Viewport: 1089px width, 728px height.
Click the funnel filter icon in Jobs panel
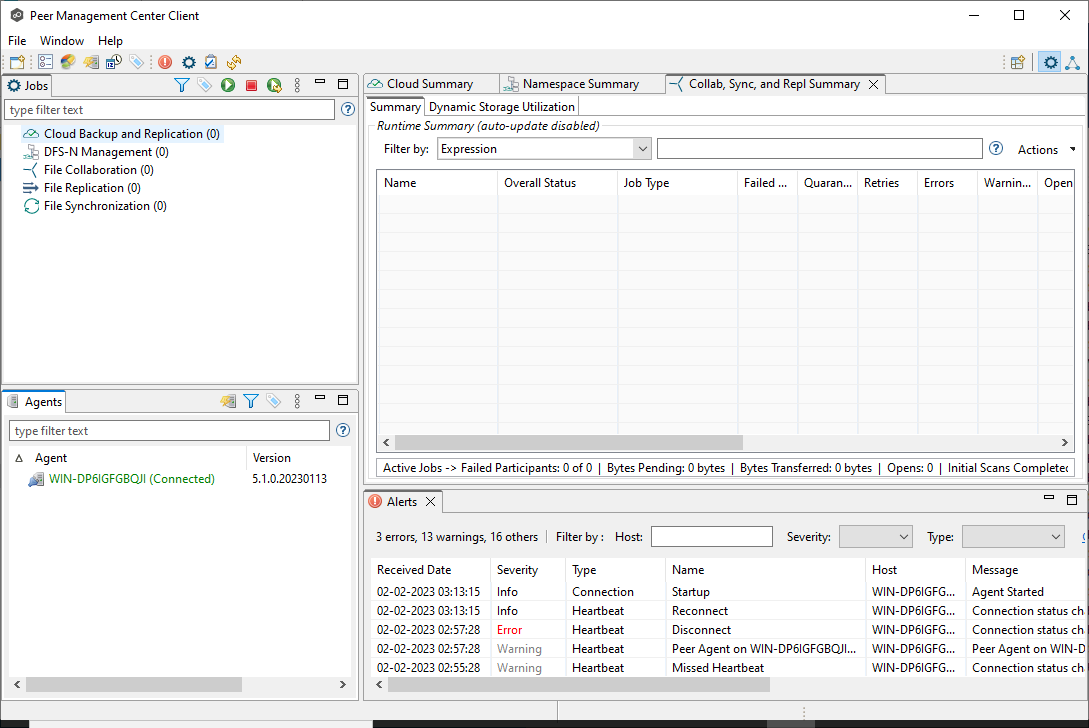click(x=181, y=85)
